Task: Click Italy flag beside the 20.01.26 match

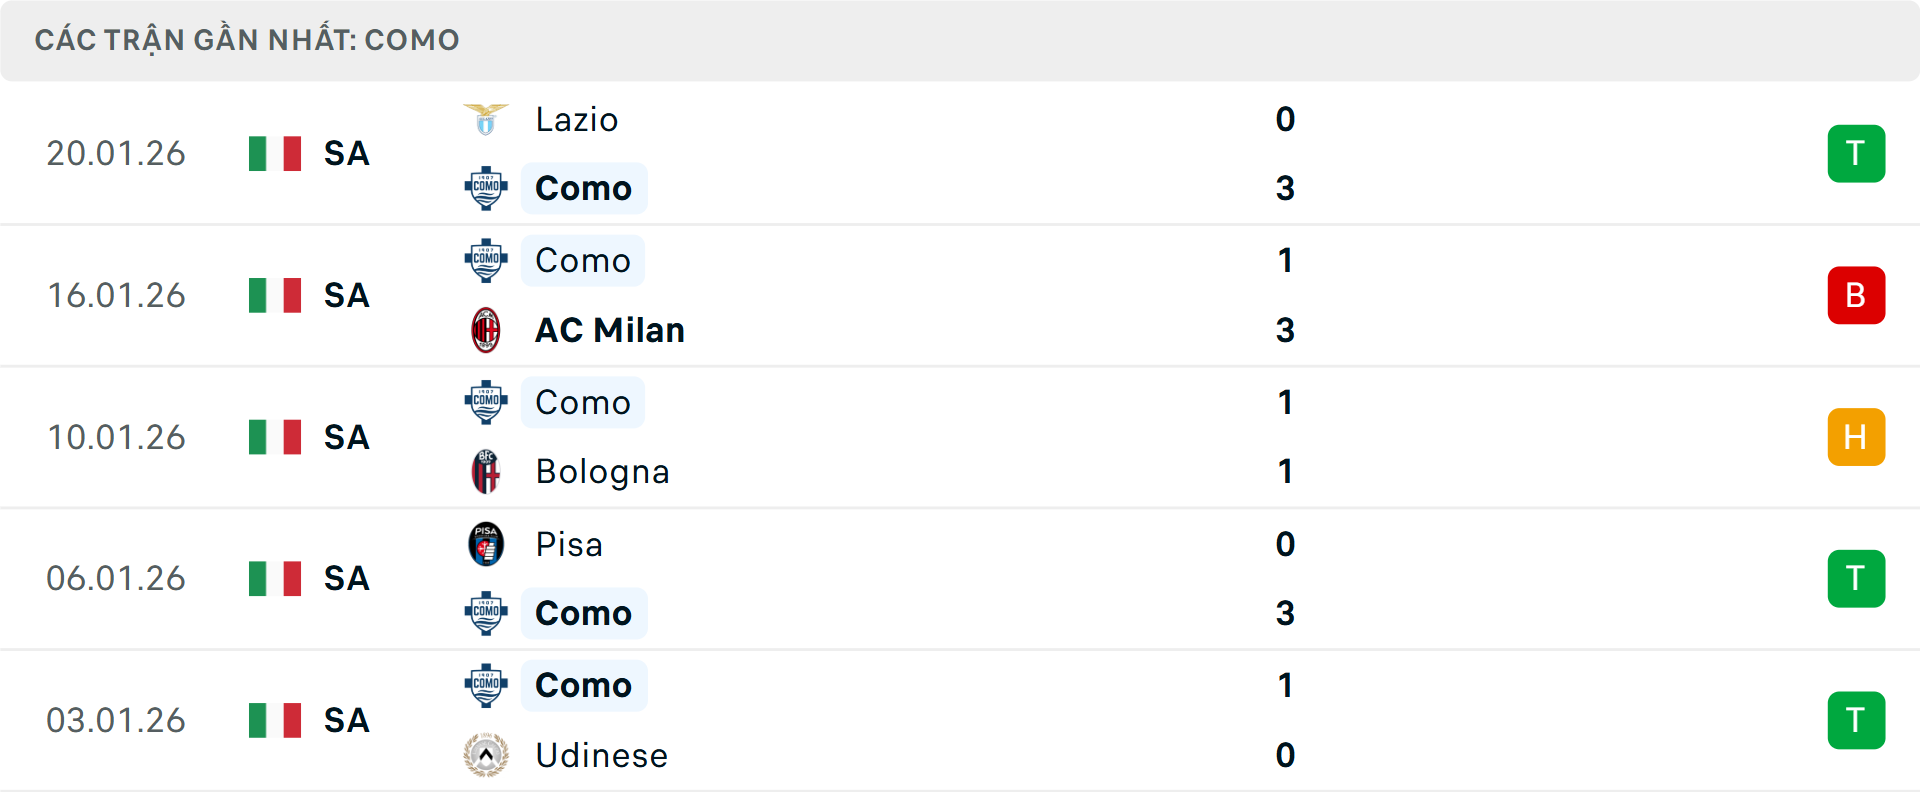Action: (x=275, y=154)
